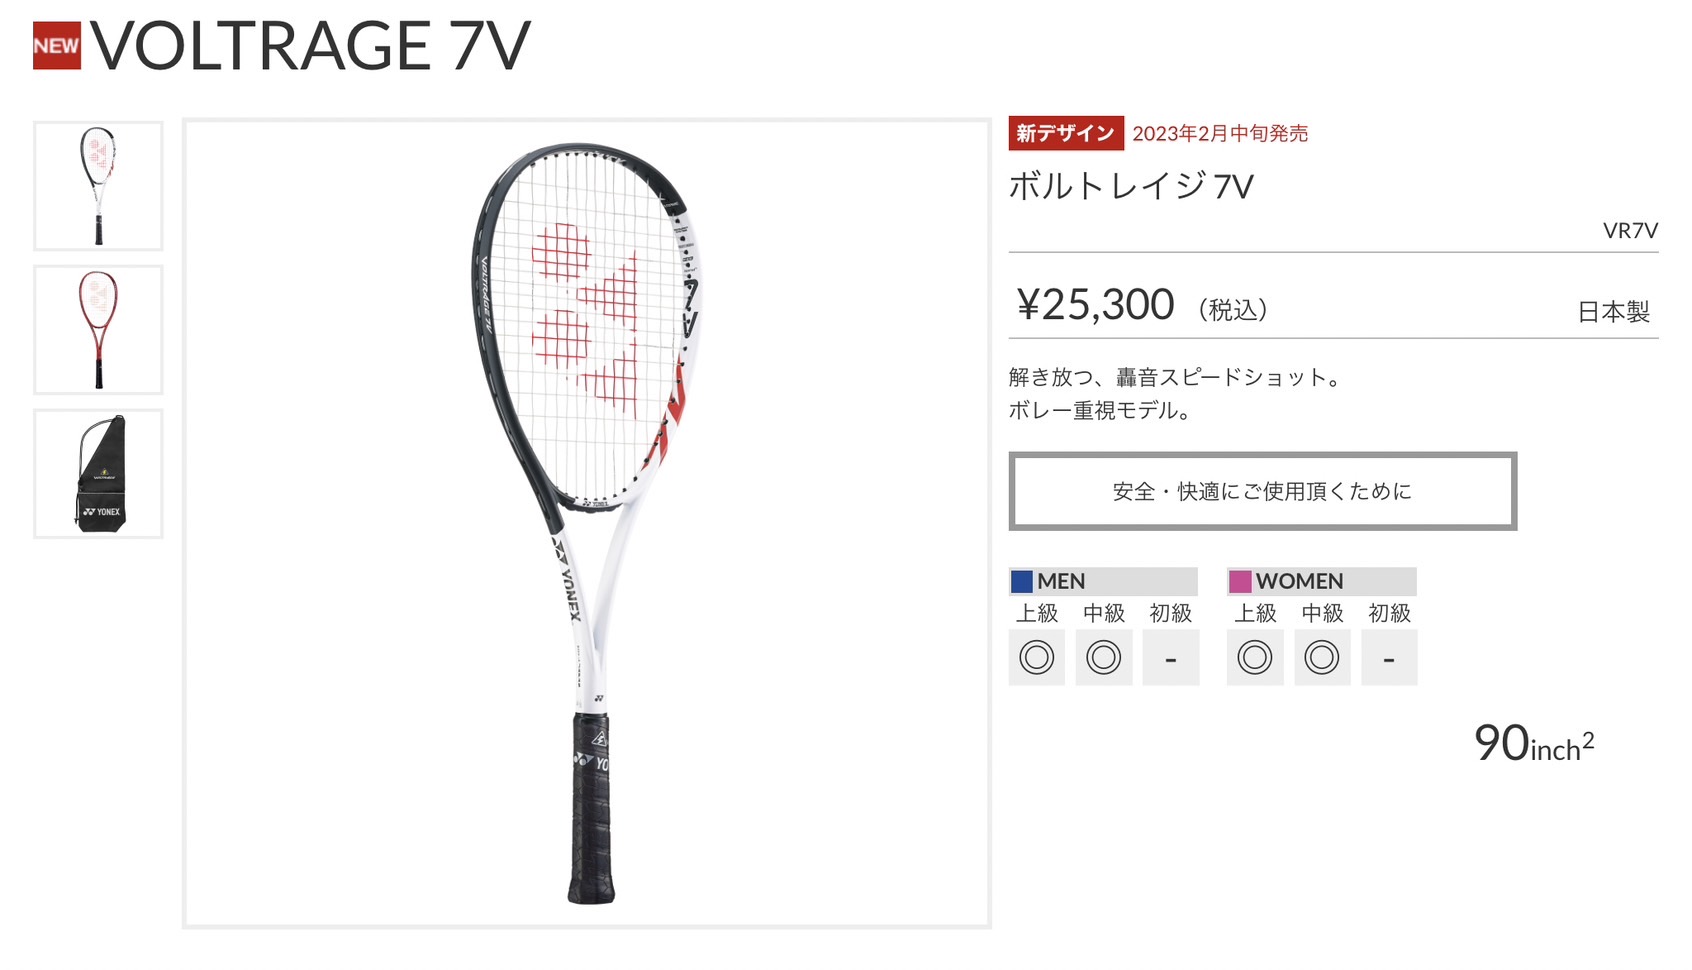Open 安全・快適にご使用頂くために button
Image resolution: width=1692 pixels, height=970 pixels.
(x=1263, y=491)
